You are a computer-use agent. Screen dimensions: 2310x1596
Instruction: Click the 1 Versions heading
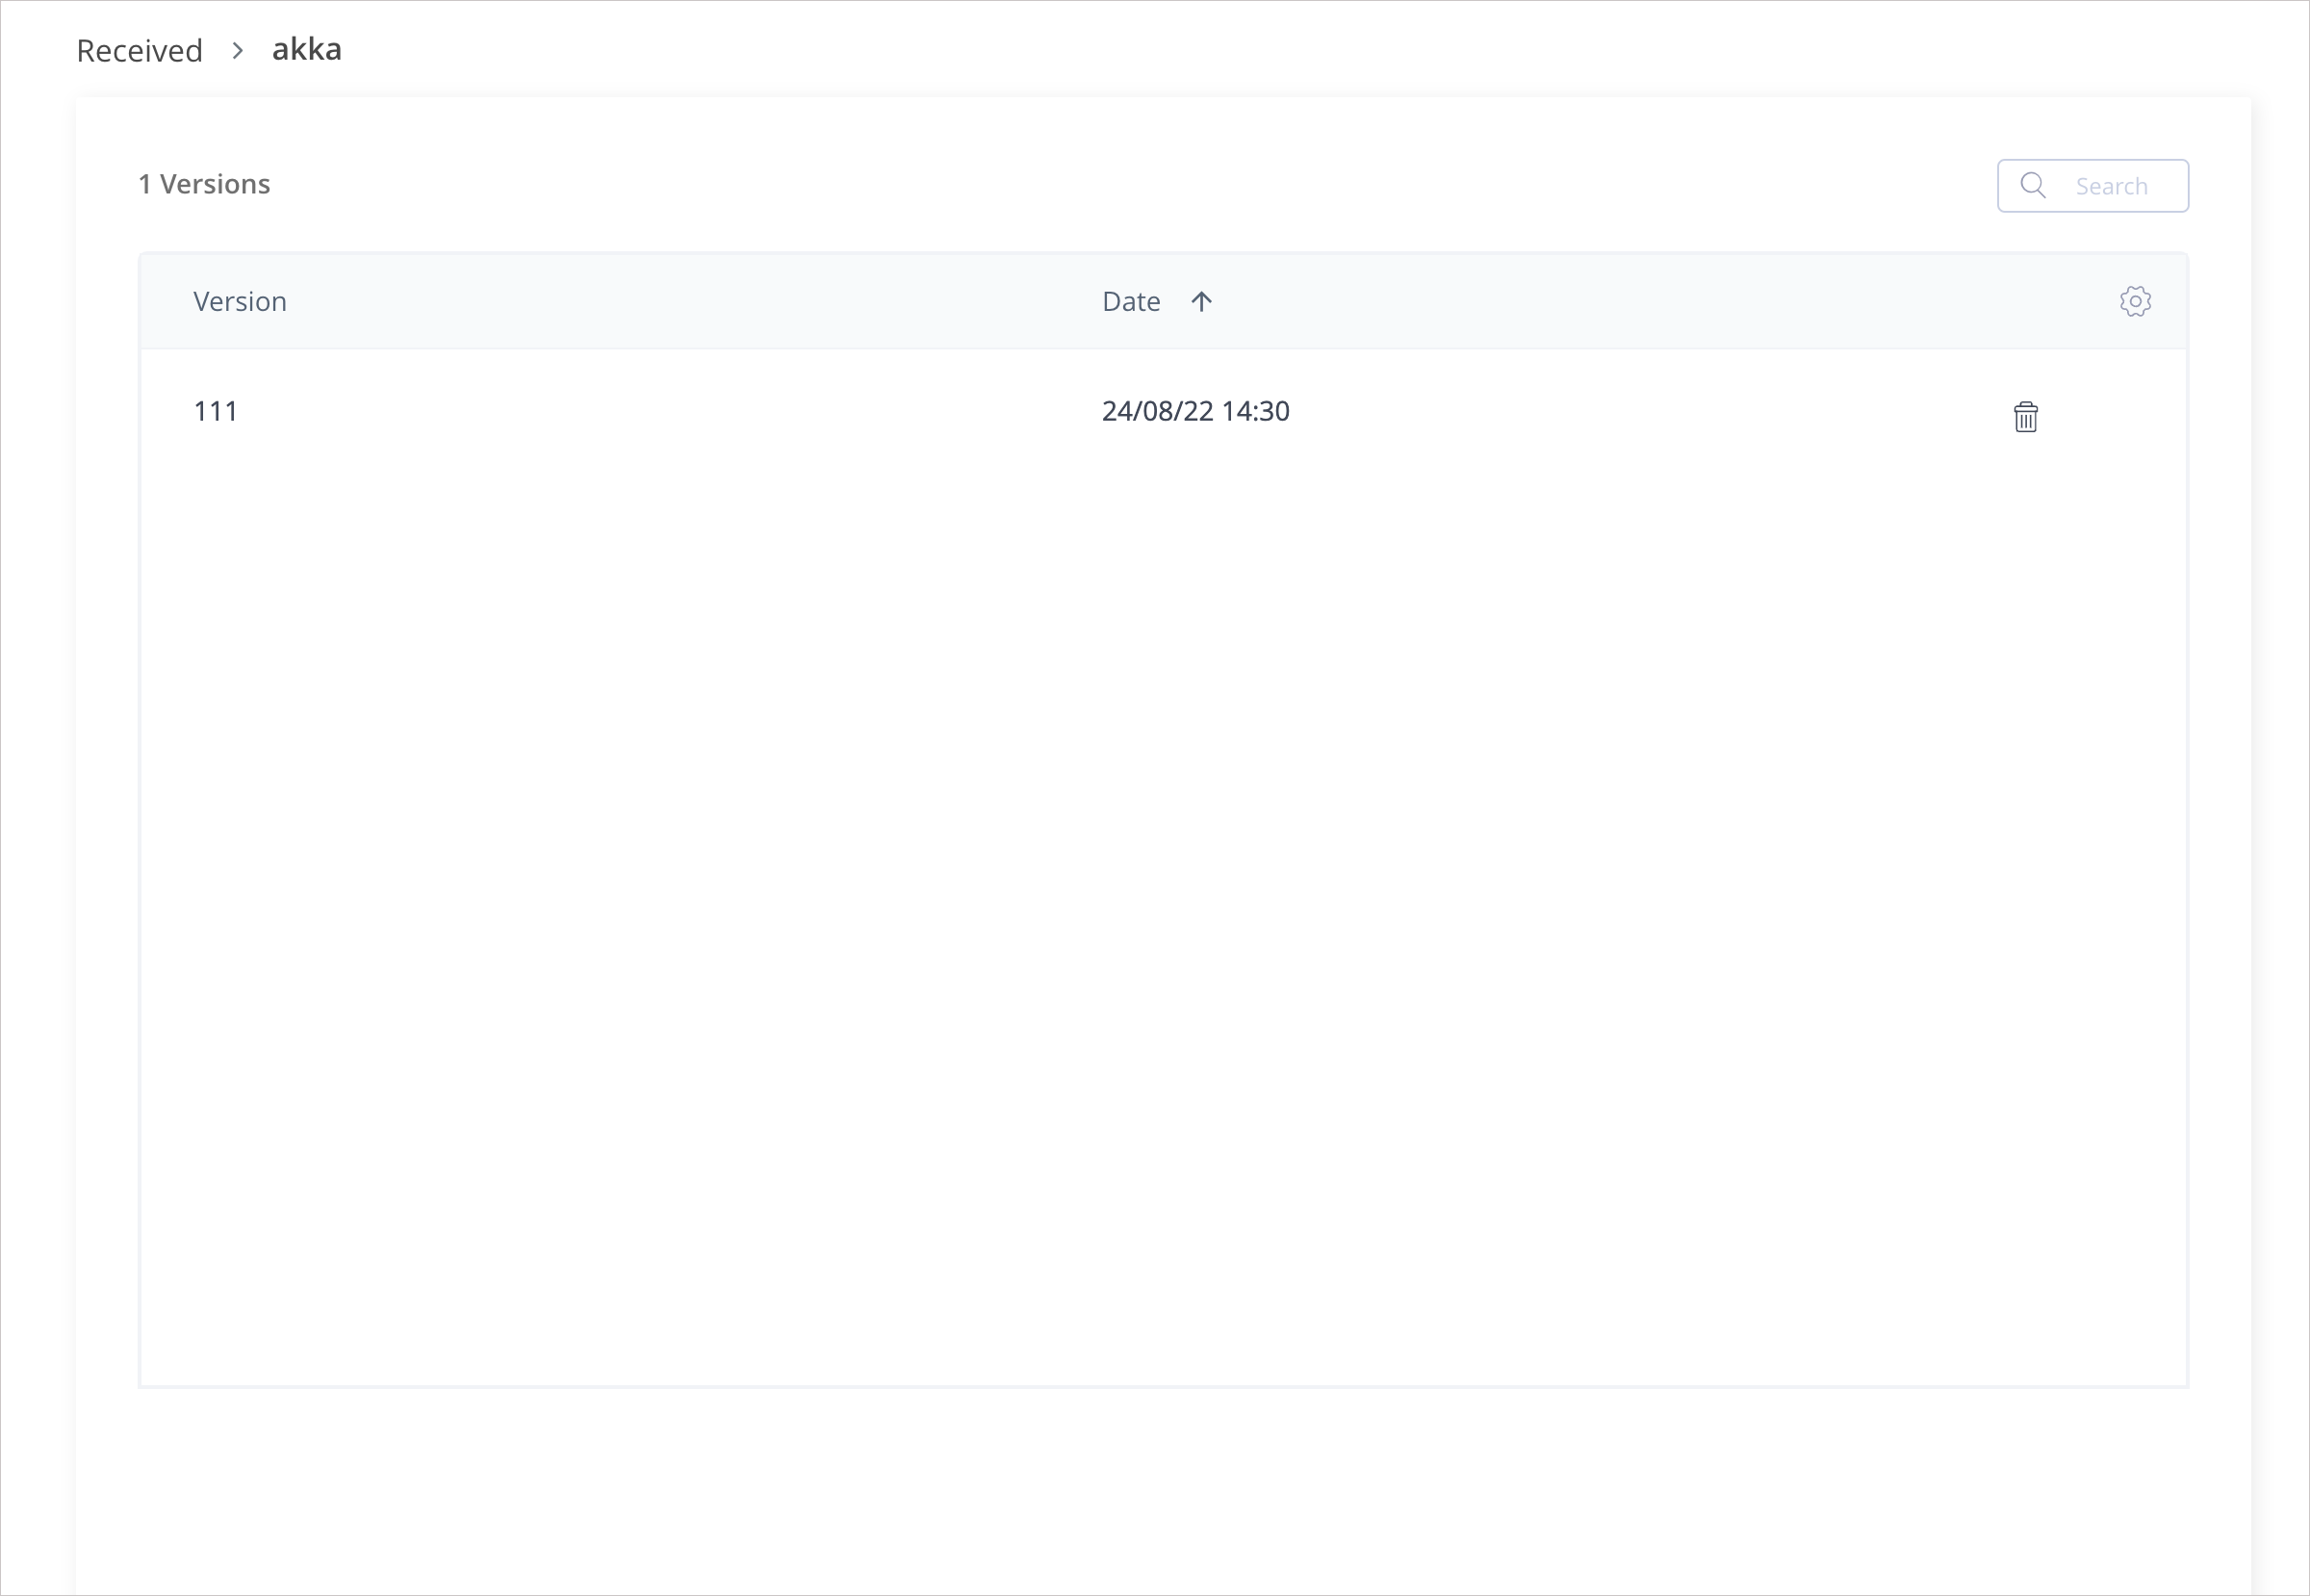coord(205,184)
